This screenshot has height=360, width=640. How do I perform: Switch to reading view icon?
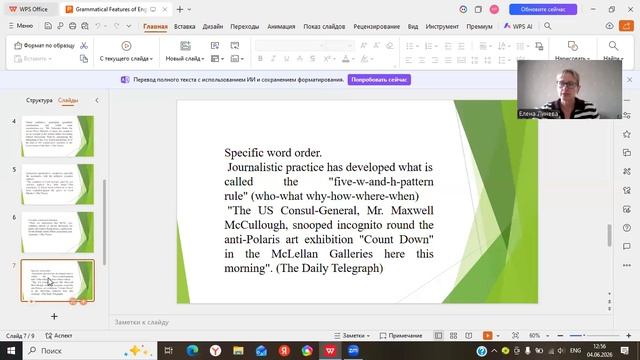tap(469, 336)
